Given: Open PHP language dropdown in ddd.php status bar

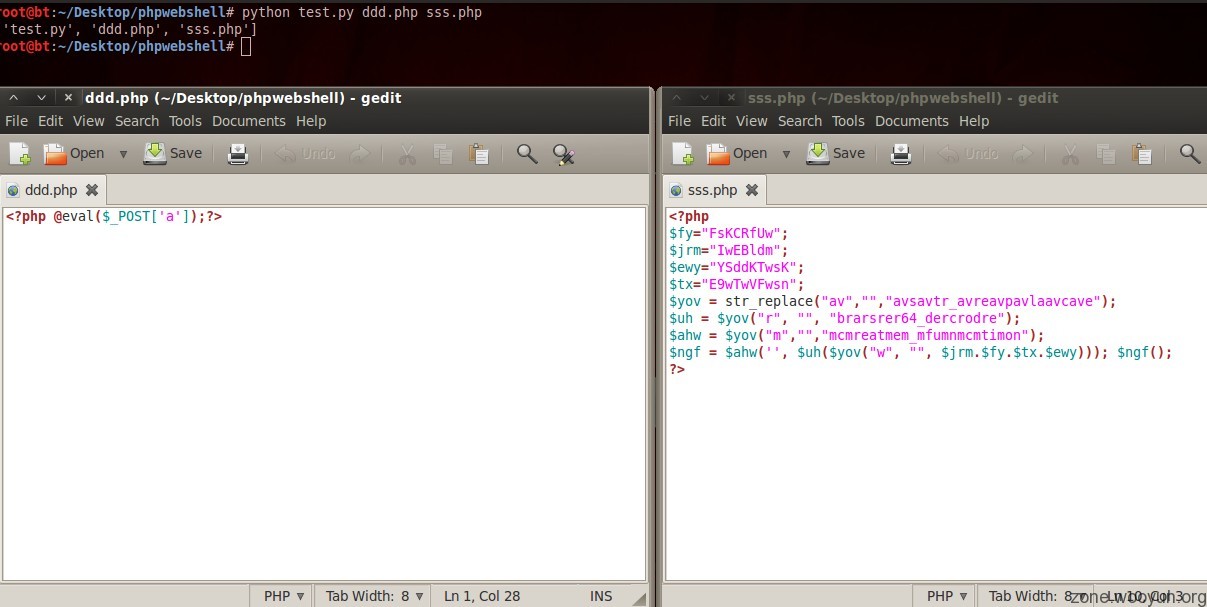Looking at the screenshot, I should tap(283, 596).
